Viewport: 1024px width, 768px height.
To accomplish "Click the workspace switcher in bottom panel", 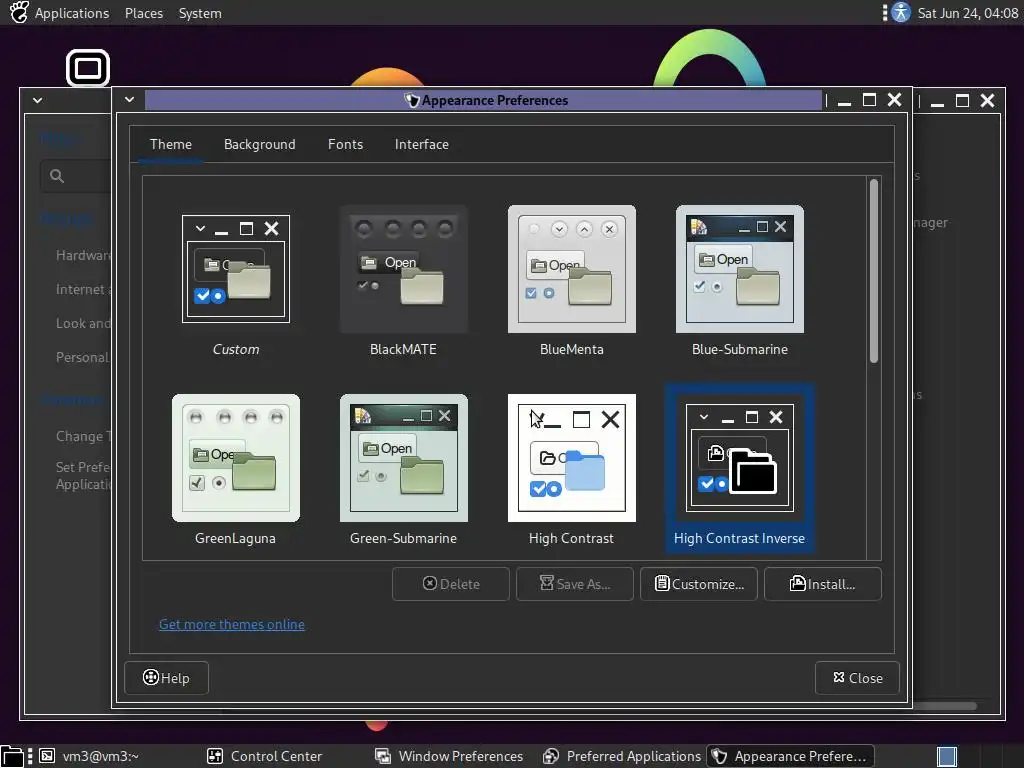I will [947, 757].
